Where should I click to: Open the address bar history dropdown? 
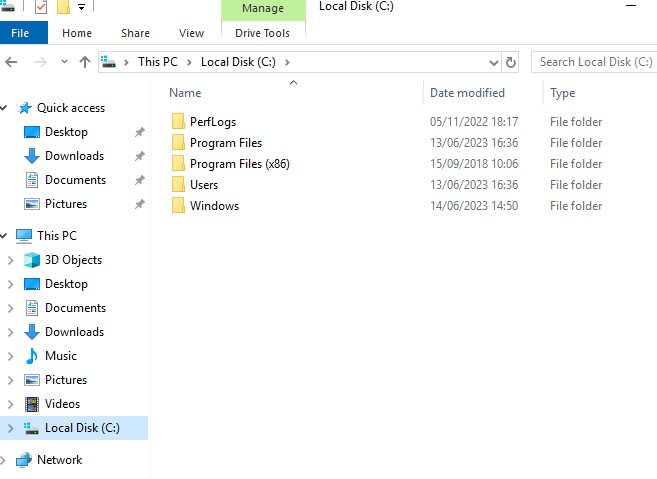coord(494,63)
